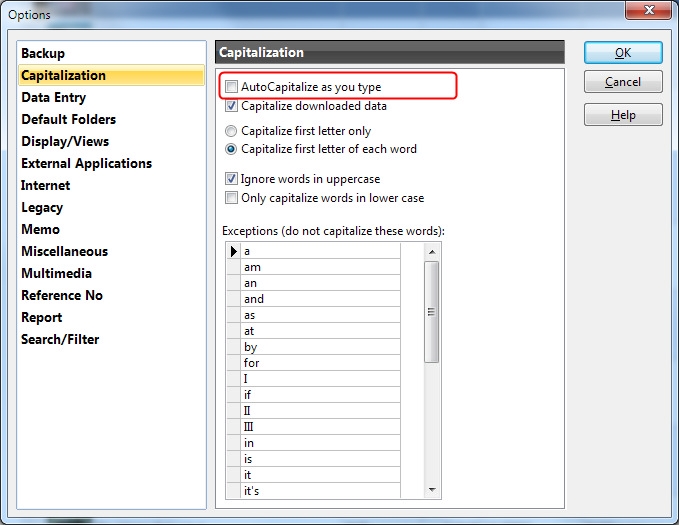Open Help for this dialog
The image size is (679, 525).
pyautogui.click(x=623, y=115)
